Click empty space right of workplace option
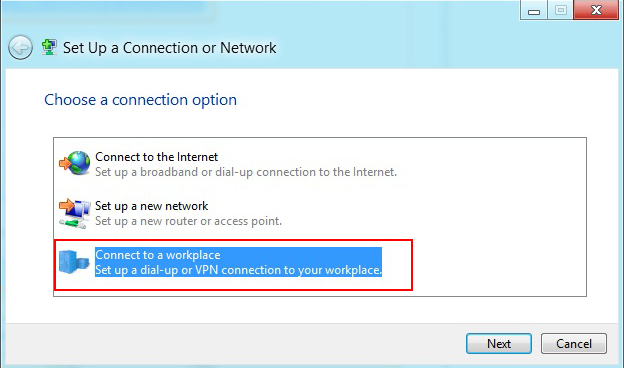 click(497, 265)
